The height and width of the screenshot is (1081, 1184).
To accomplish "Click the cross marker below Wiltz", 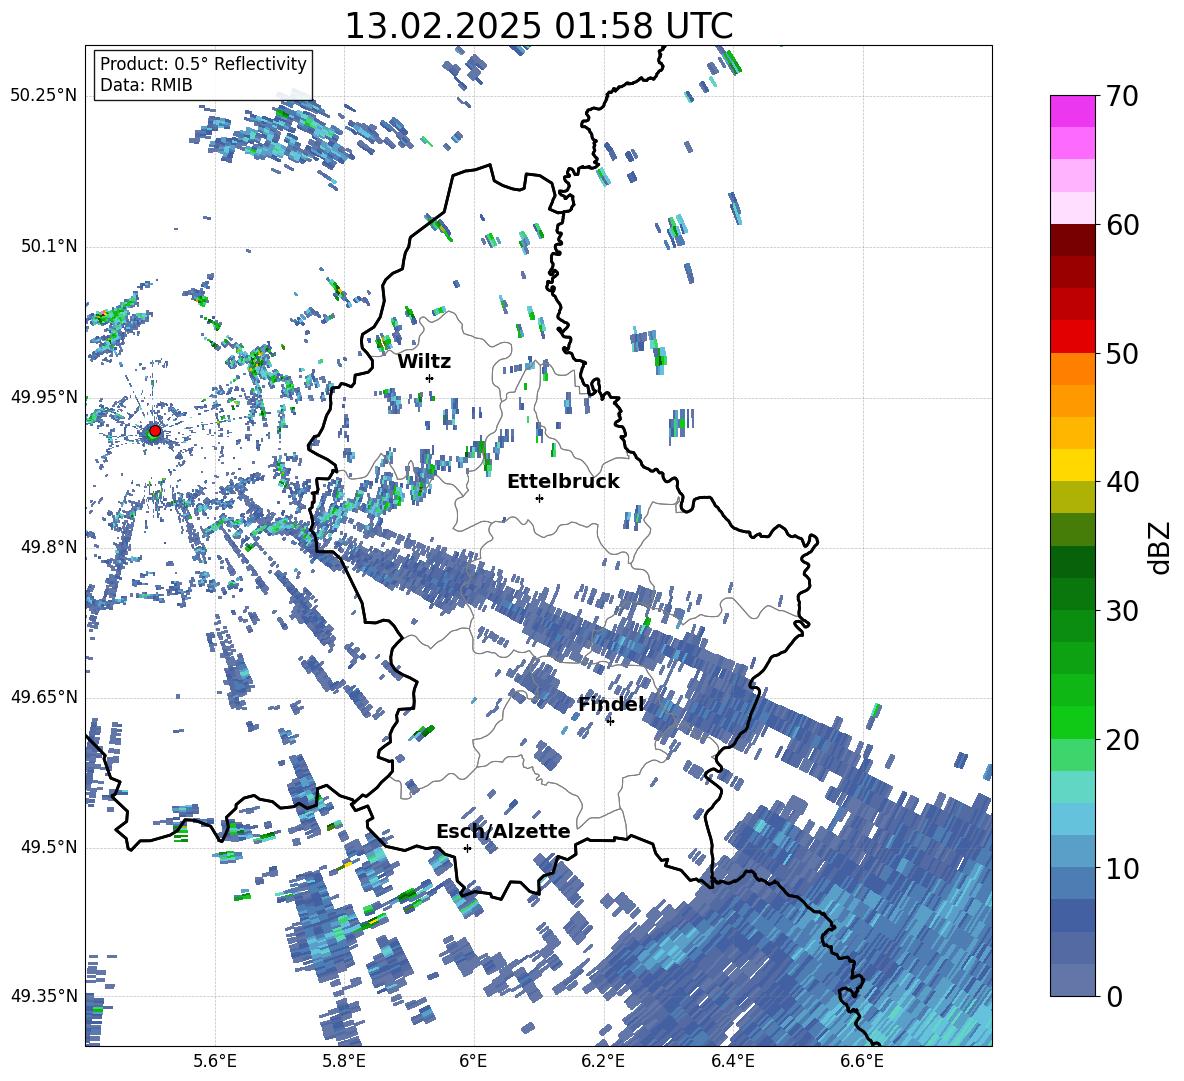I will [x=430, y=378].
